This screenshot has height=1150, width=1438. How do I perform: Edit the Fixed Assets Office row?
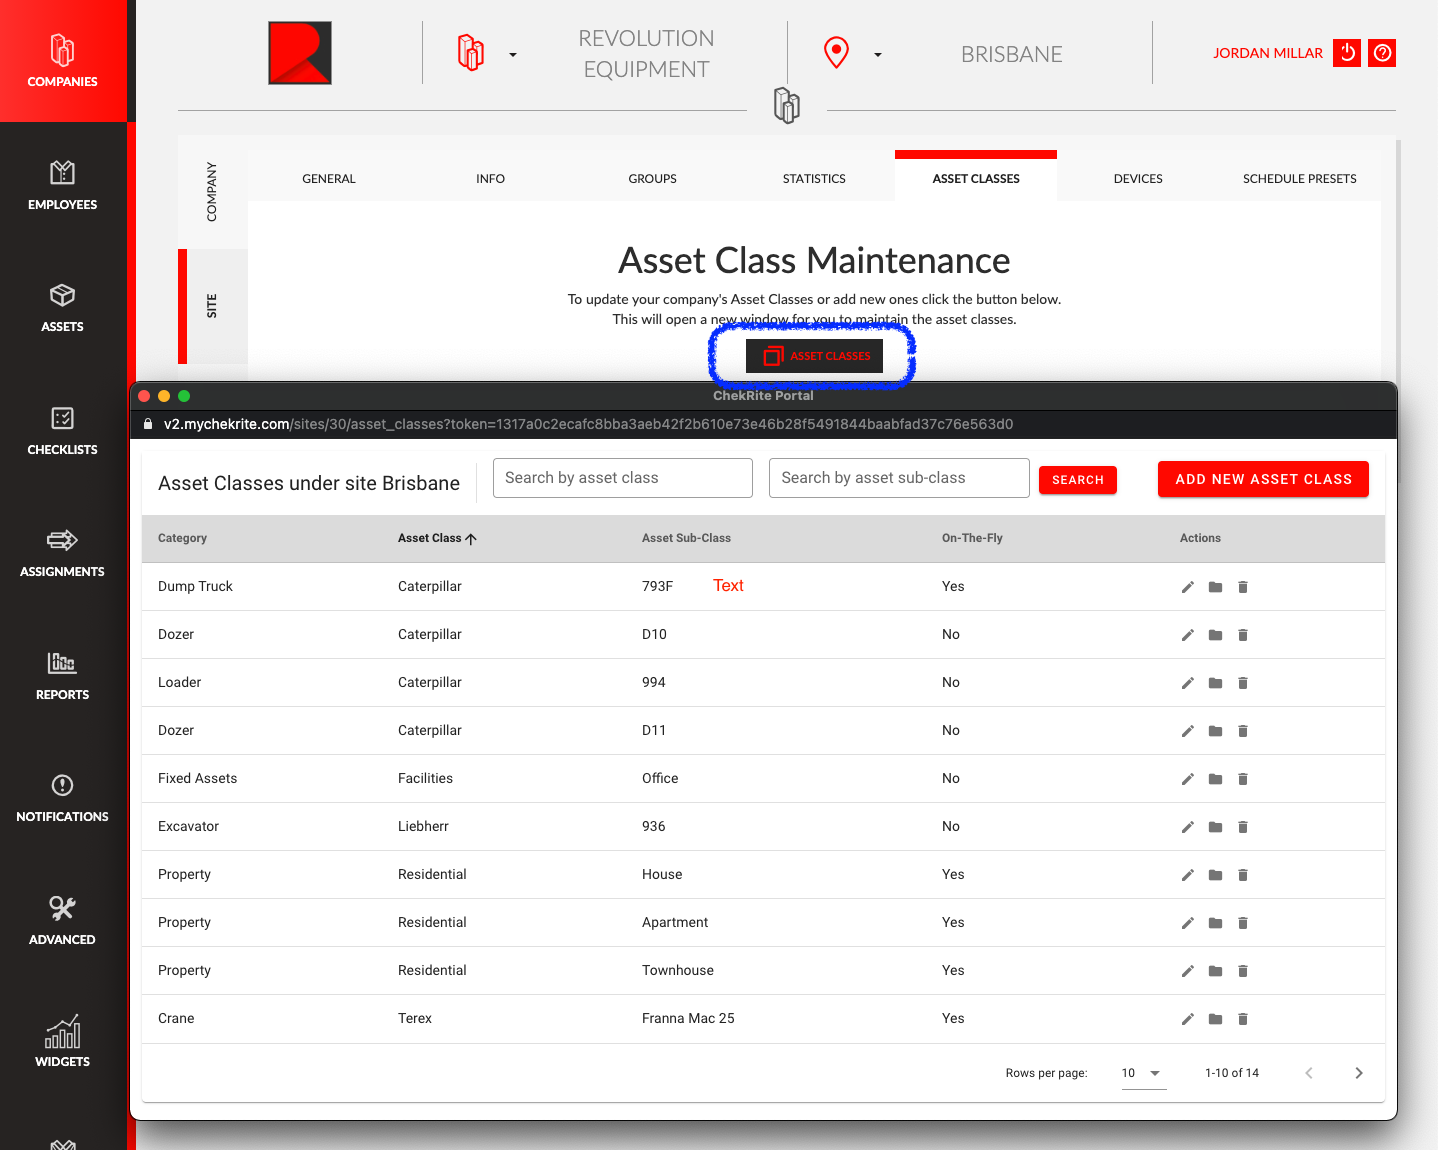[x=1187, y=779]
